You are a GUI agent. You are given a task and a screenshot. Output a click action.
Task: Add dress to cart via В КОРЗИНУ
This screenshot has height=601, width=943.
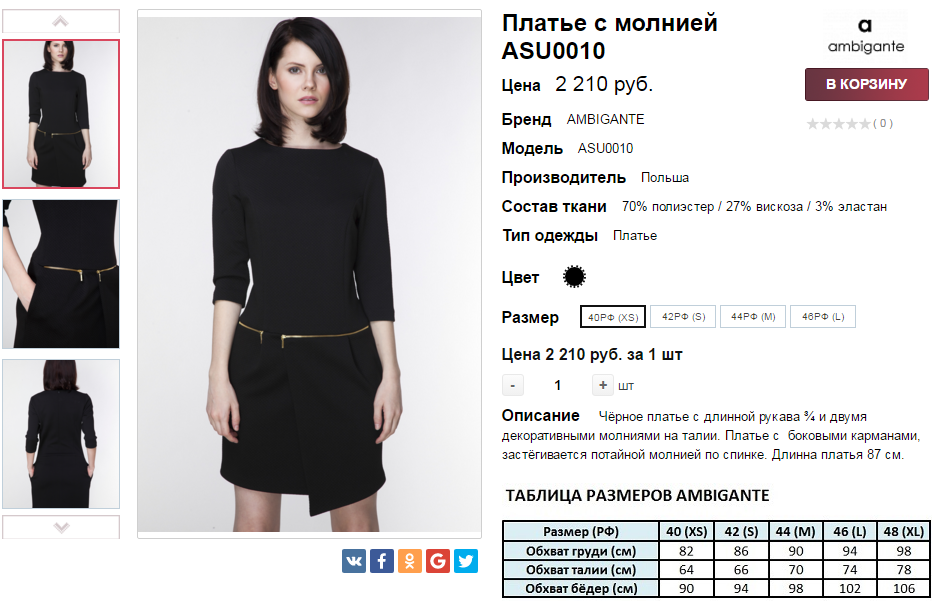click(867, 84)
